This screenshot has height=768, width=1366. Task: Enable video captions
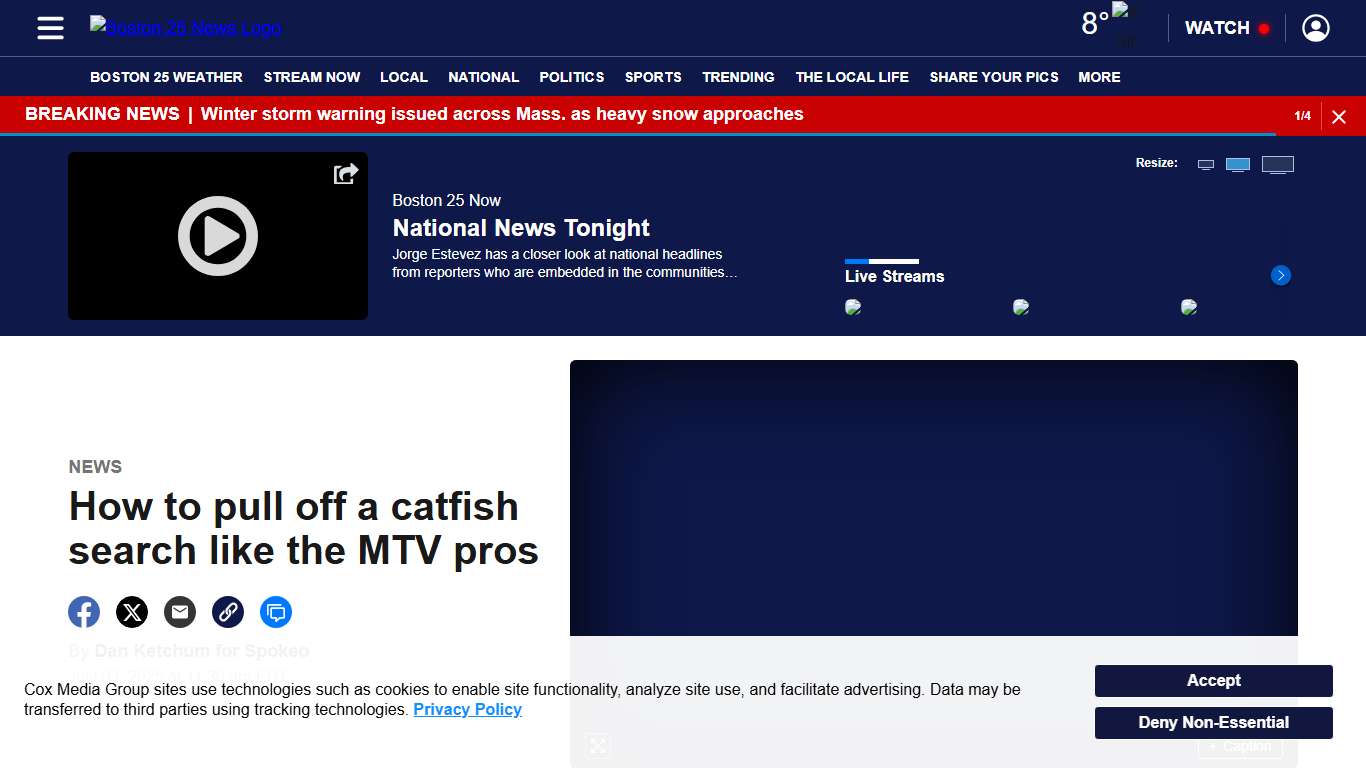point(1240,745)
